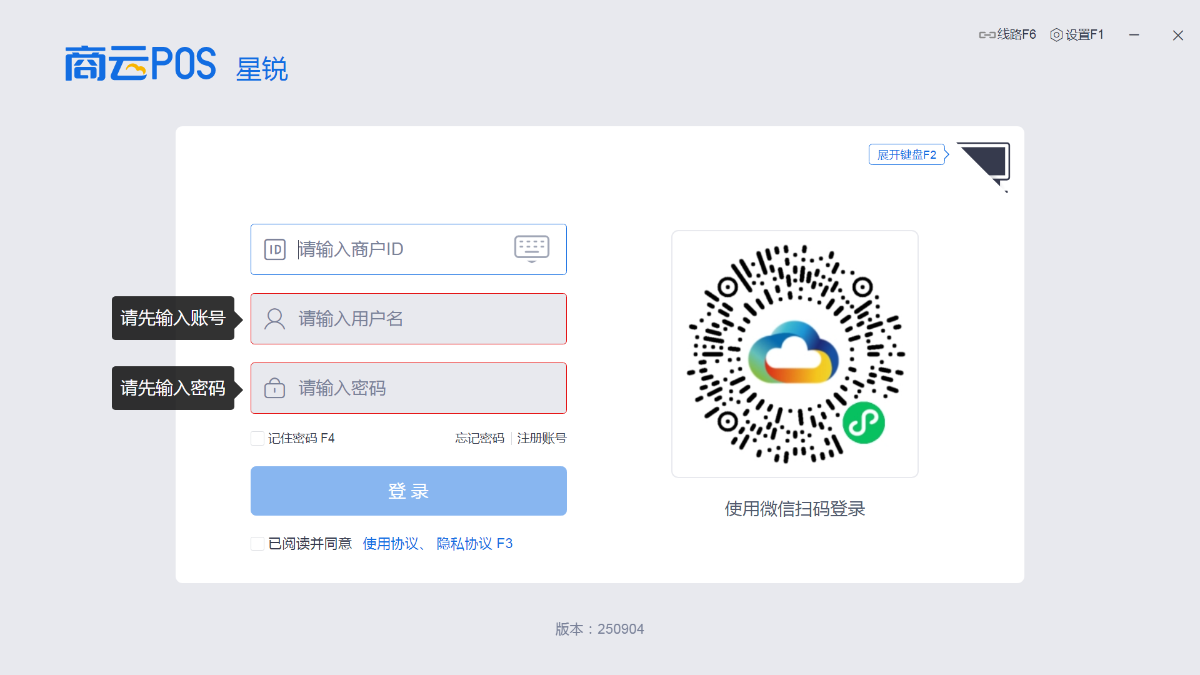Open the 使用协议 usage agreement link
The height and width of the screenshot is (675, 1200).
[391, 543]
